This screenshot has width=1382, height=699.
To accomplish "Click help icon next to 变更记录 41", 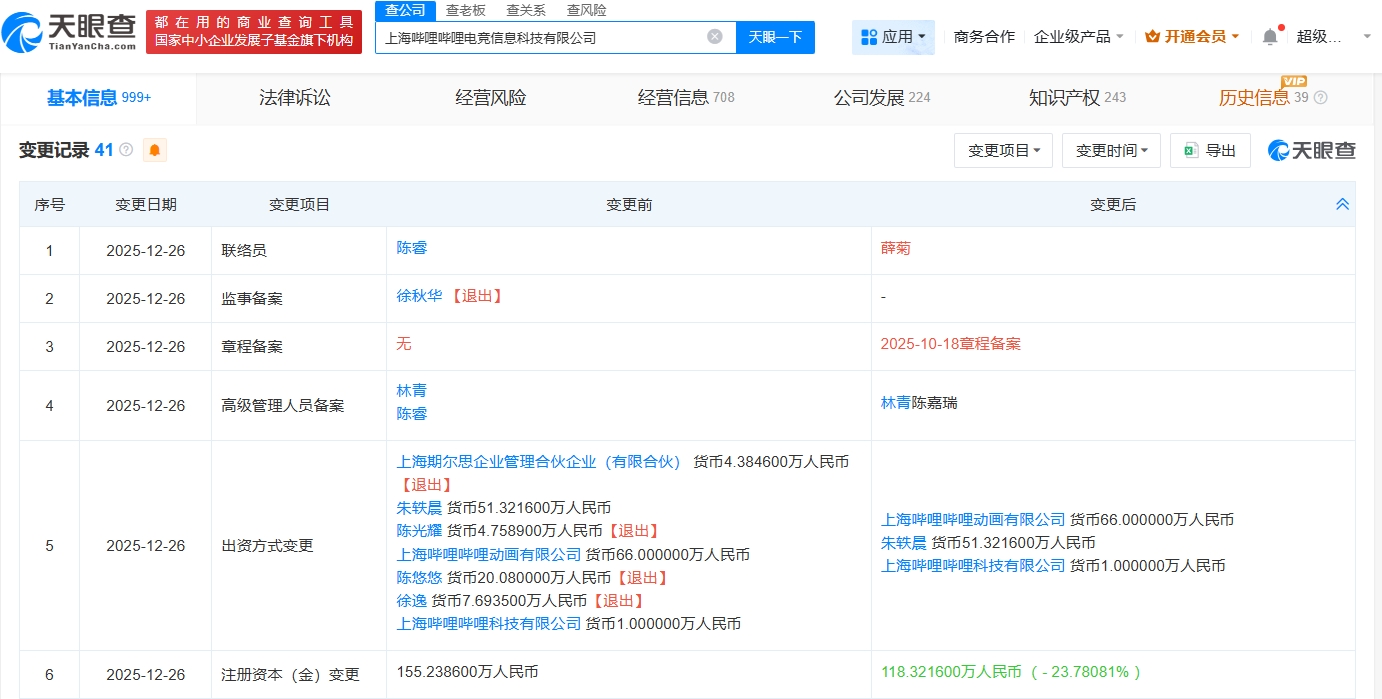I will (126, 150).
